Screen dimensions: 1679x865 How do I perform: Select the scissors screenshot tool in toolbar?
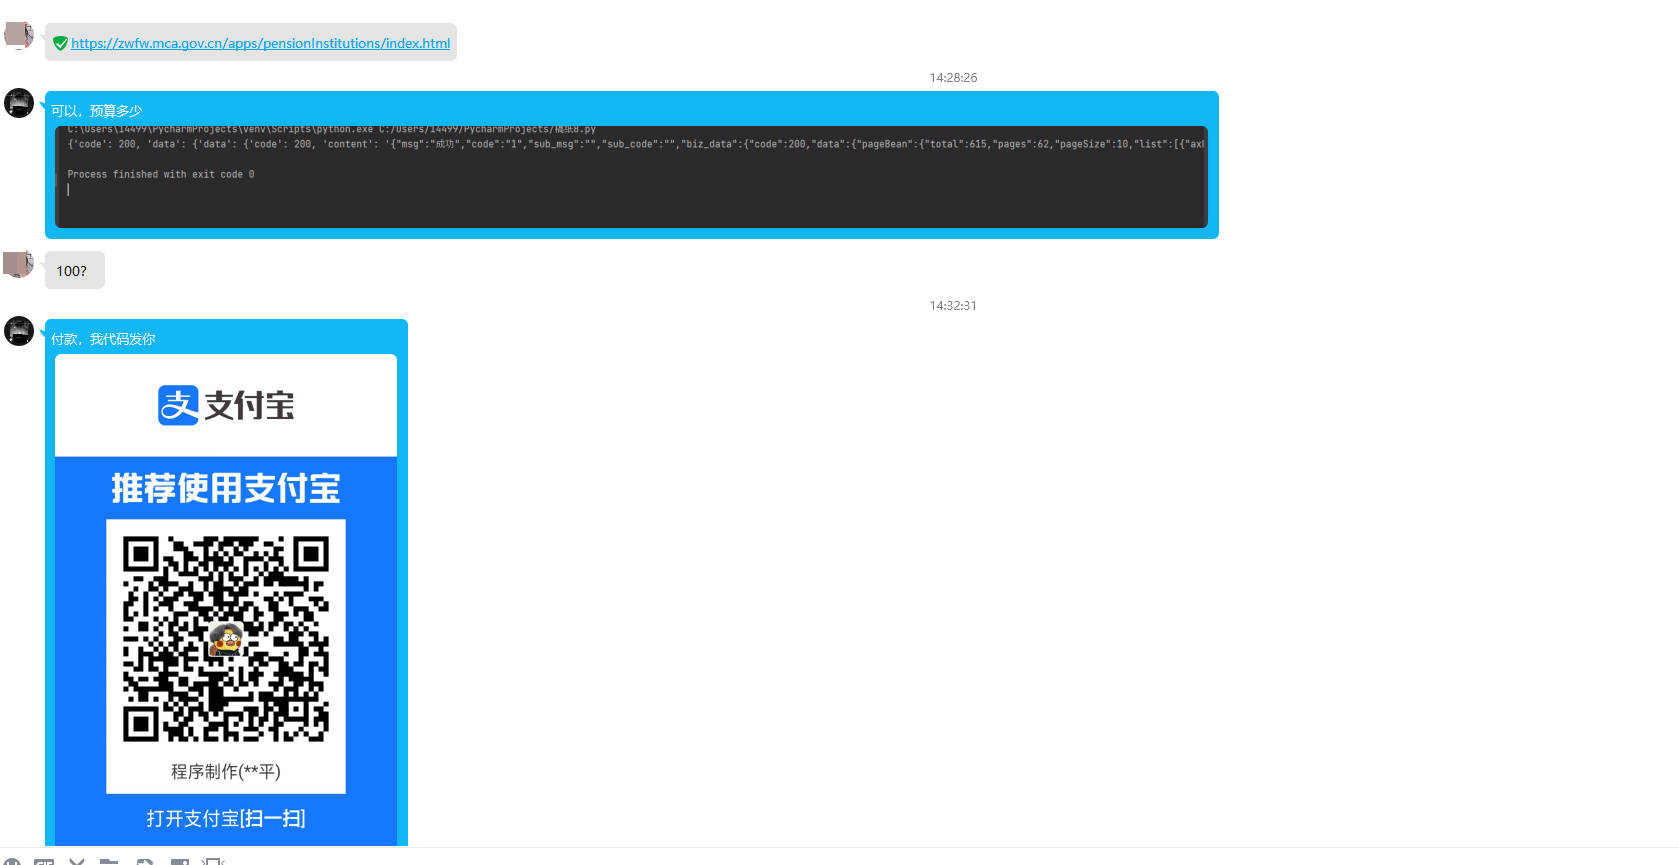[x=77, y=861]
